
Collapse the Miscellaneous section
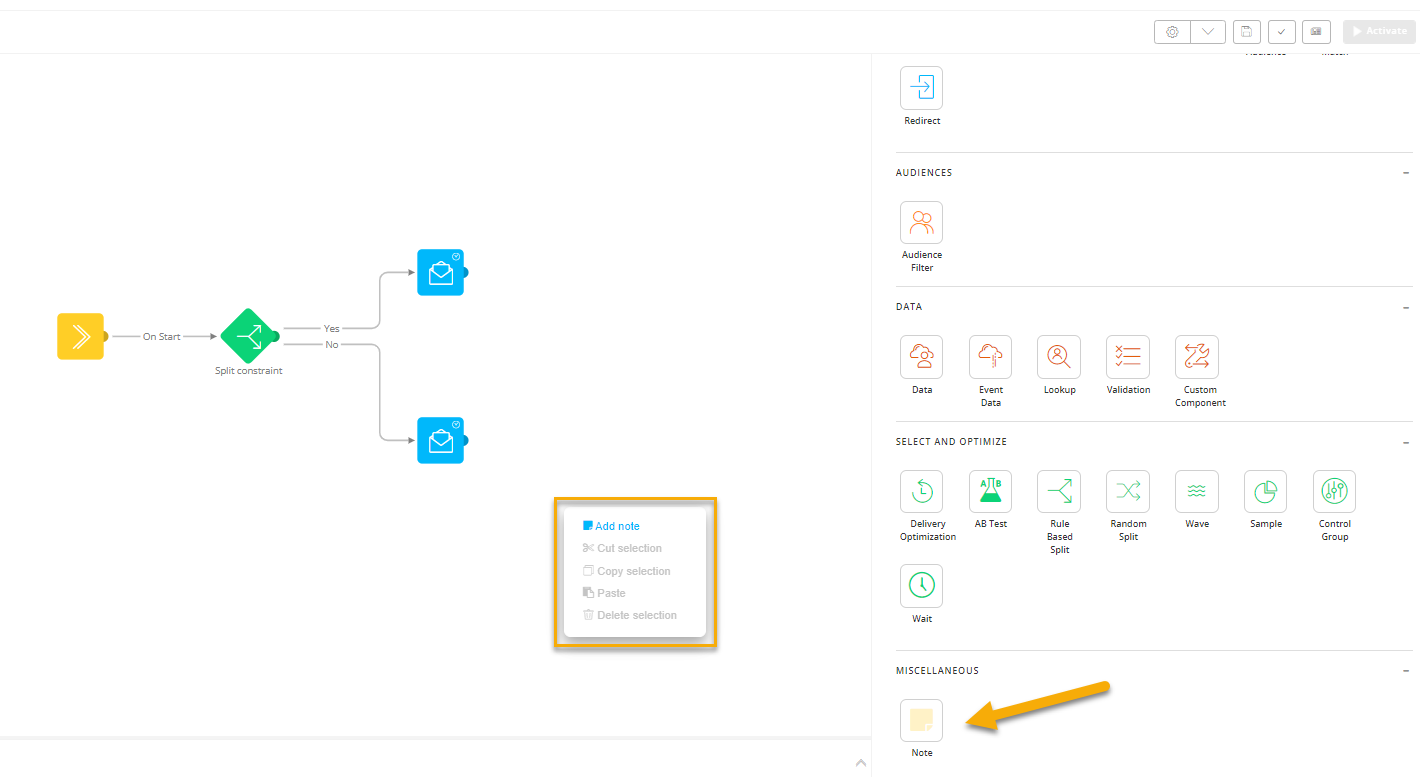point(1406,671)
